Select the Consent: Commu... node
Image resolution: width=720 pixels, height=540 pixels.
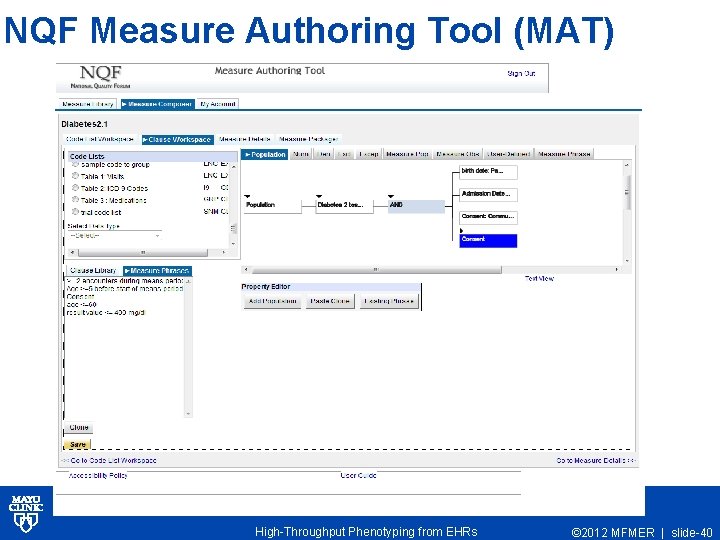pyautogui.click(x=488, y=217)
